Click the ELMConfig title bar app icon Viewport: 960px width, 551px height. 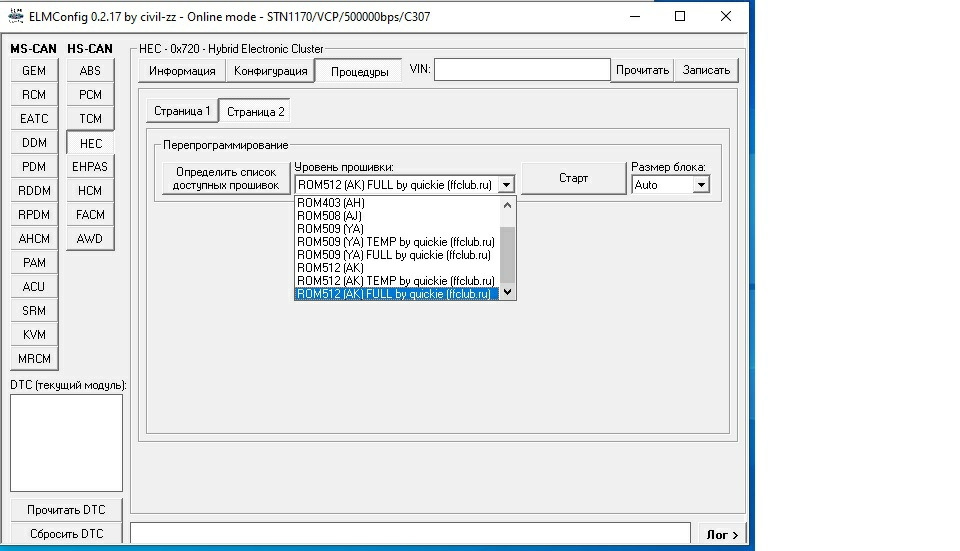click(16, 17)
